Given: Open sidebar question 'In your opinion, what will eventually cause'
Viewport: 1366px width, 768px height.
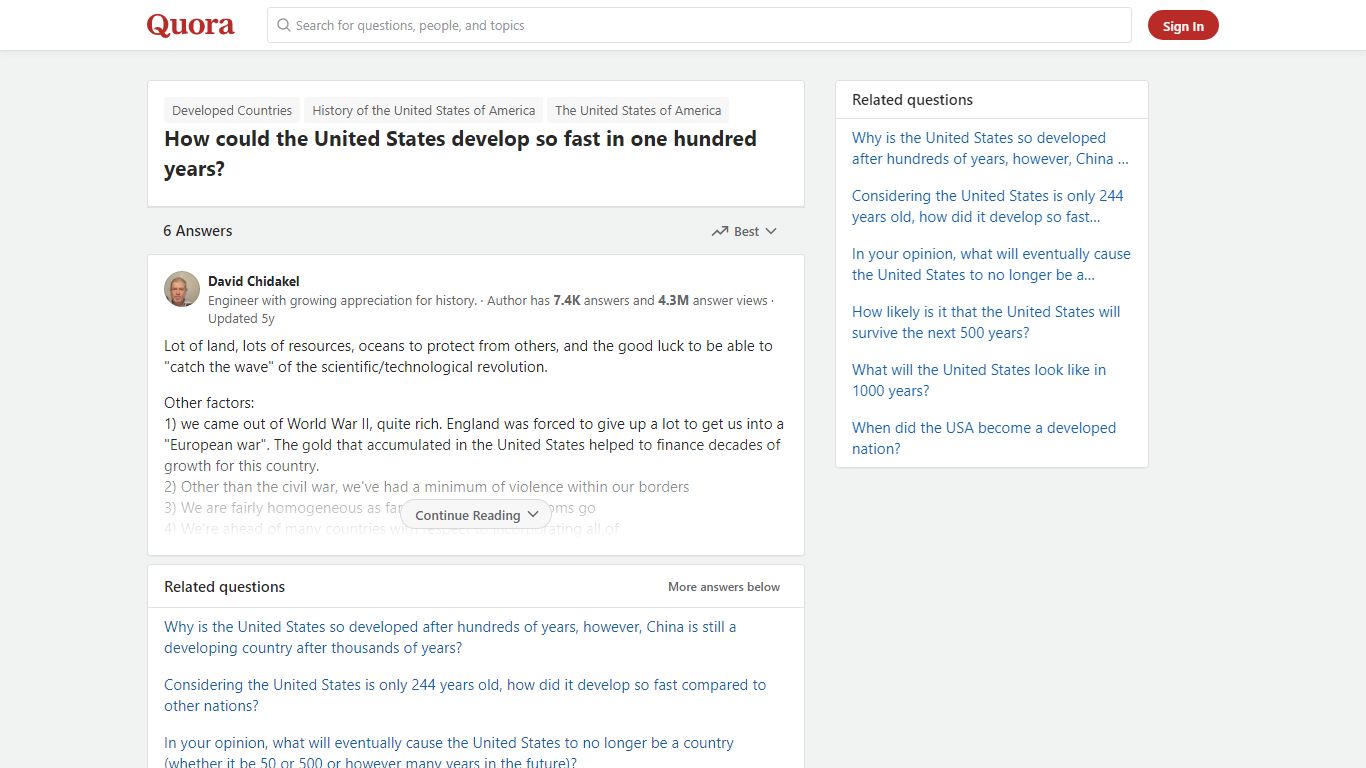Looking at the screenshot, I should point(991,264).
